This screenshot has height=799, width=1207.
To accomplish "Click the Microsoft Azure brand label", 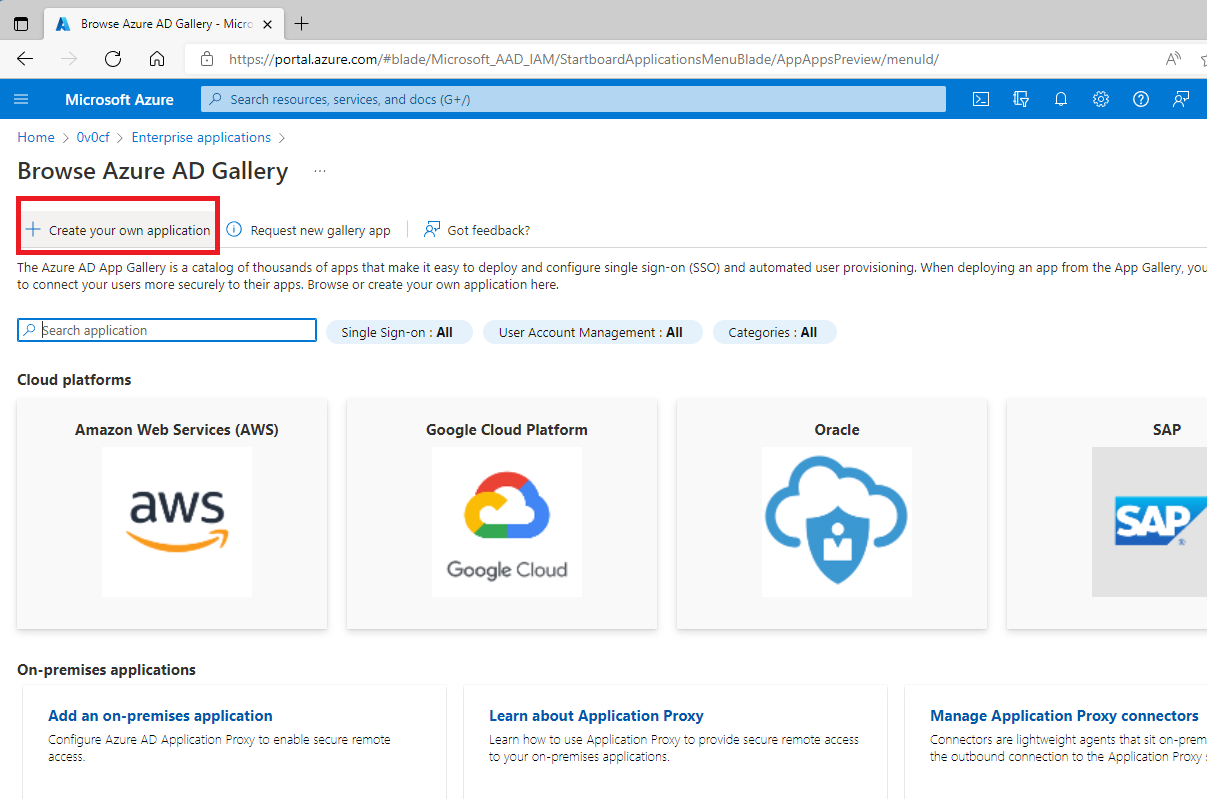I will pyautogui.click(x=119, y=99).
